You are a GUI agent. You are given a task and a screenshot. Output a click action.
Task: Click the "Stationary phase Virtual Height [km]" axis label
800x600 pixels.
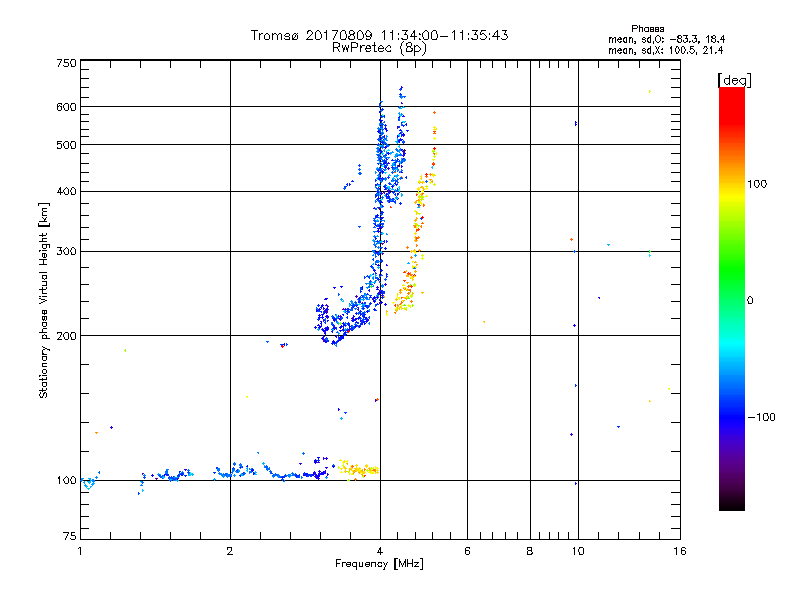44,300
